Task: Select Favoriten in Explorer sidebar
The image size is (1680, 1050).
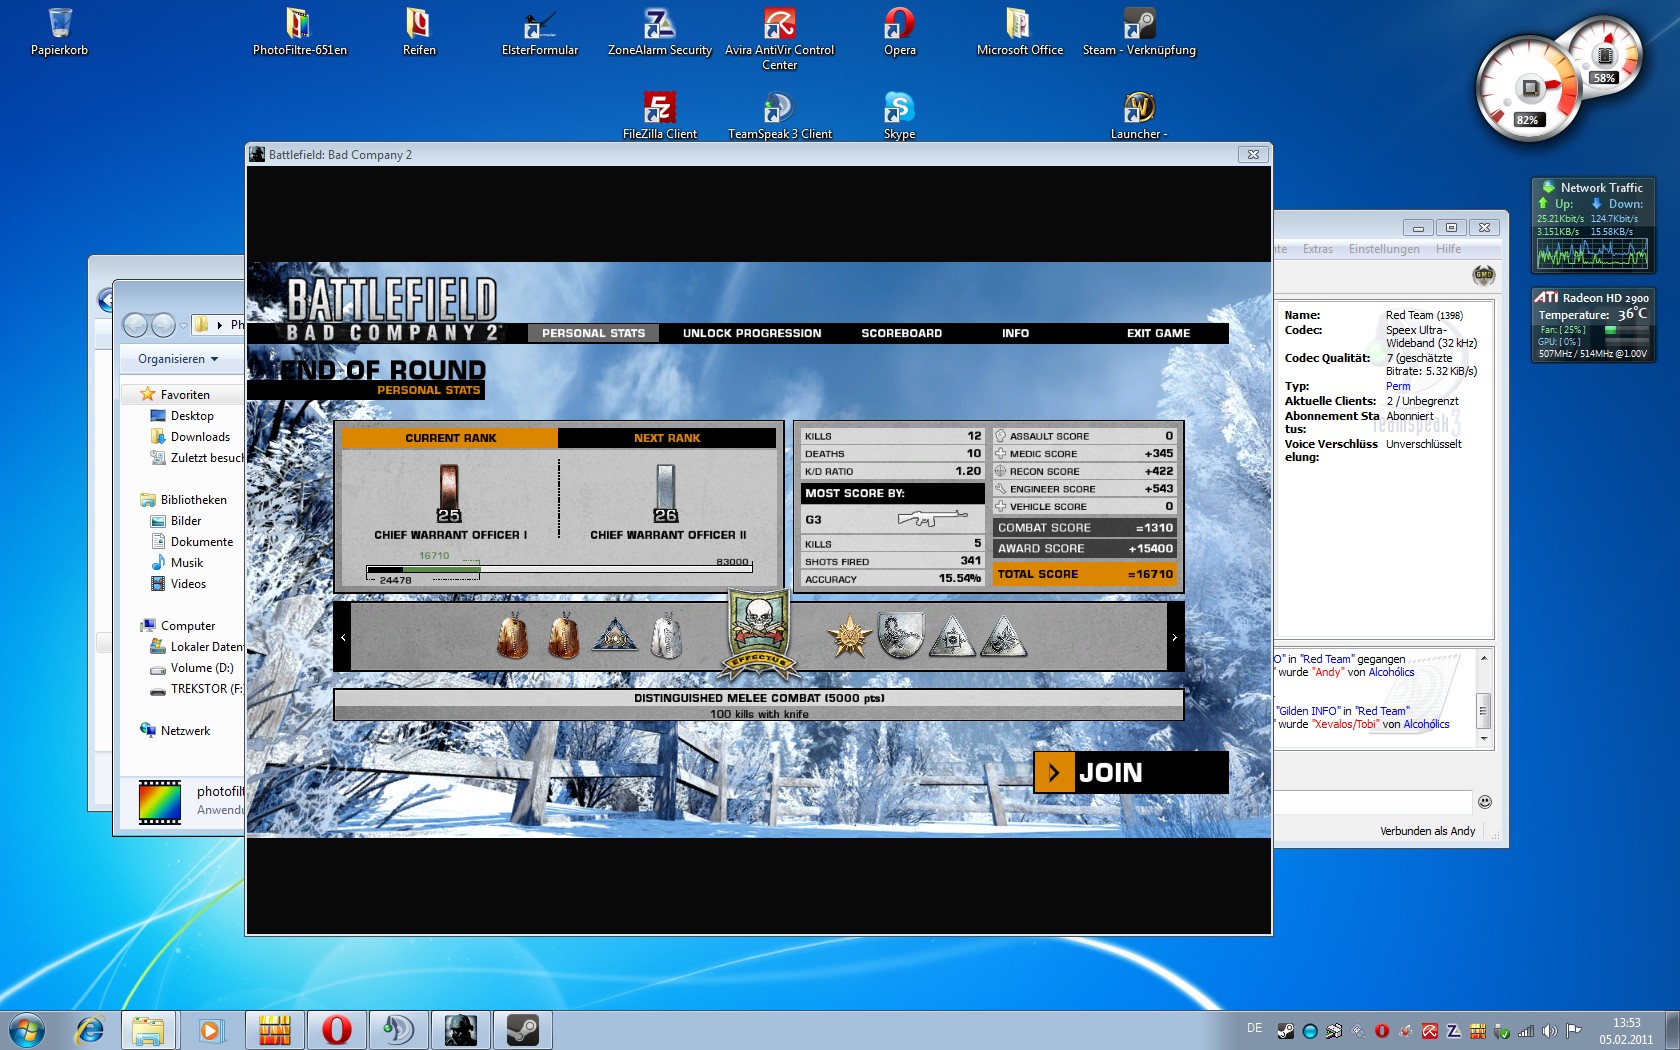Action: [x=184, y=395]
